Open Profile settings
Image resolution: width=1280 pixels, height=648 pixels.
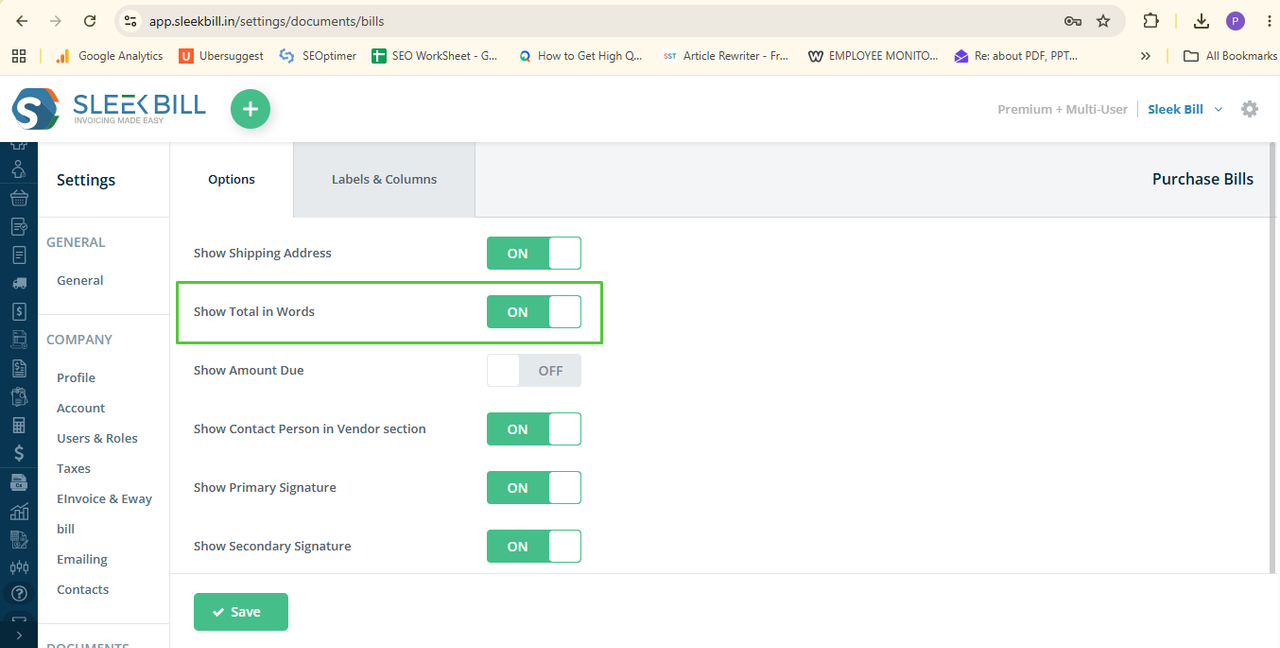[76, 378]
